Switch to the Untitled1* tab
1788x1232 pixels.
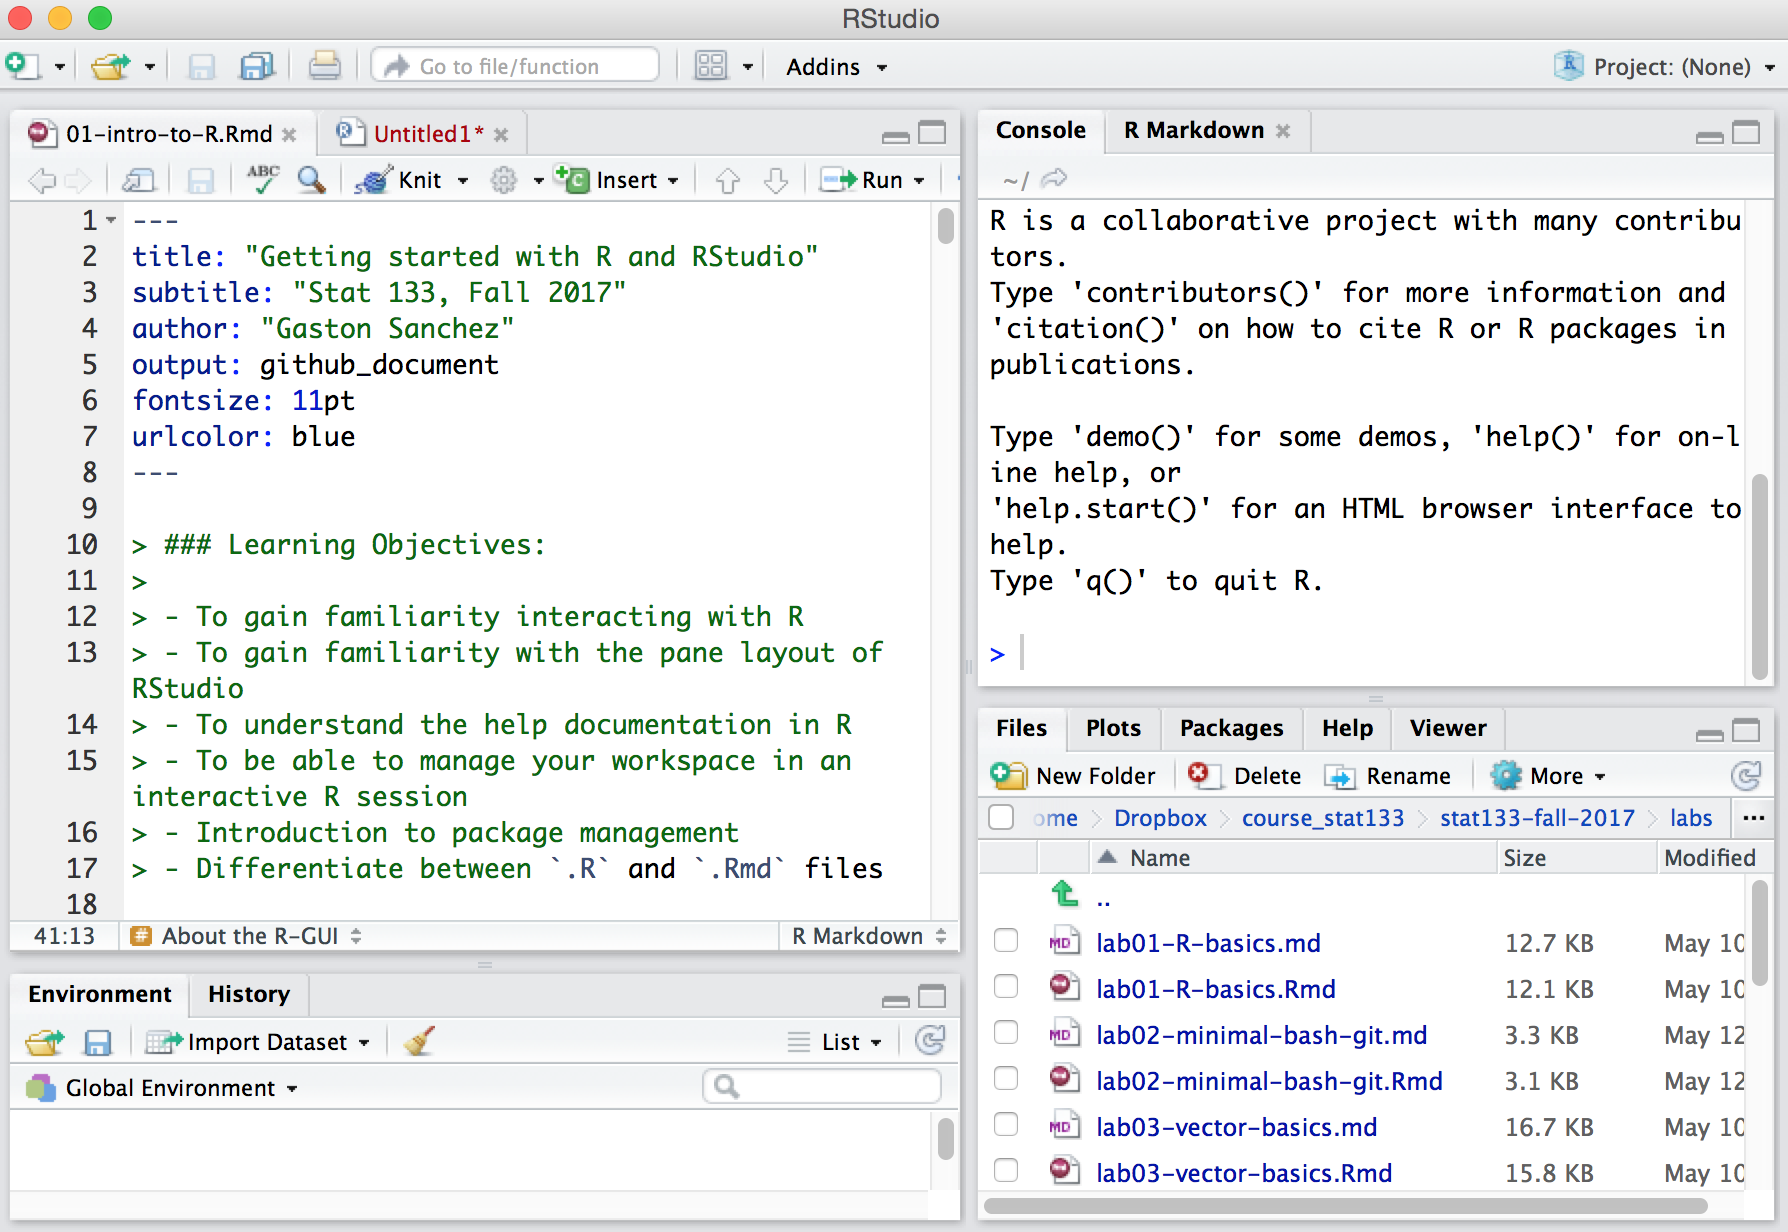[x=428, y=134]
